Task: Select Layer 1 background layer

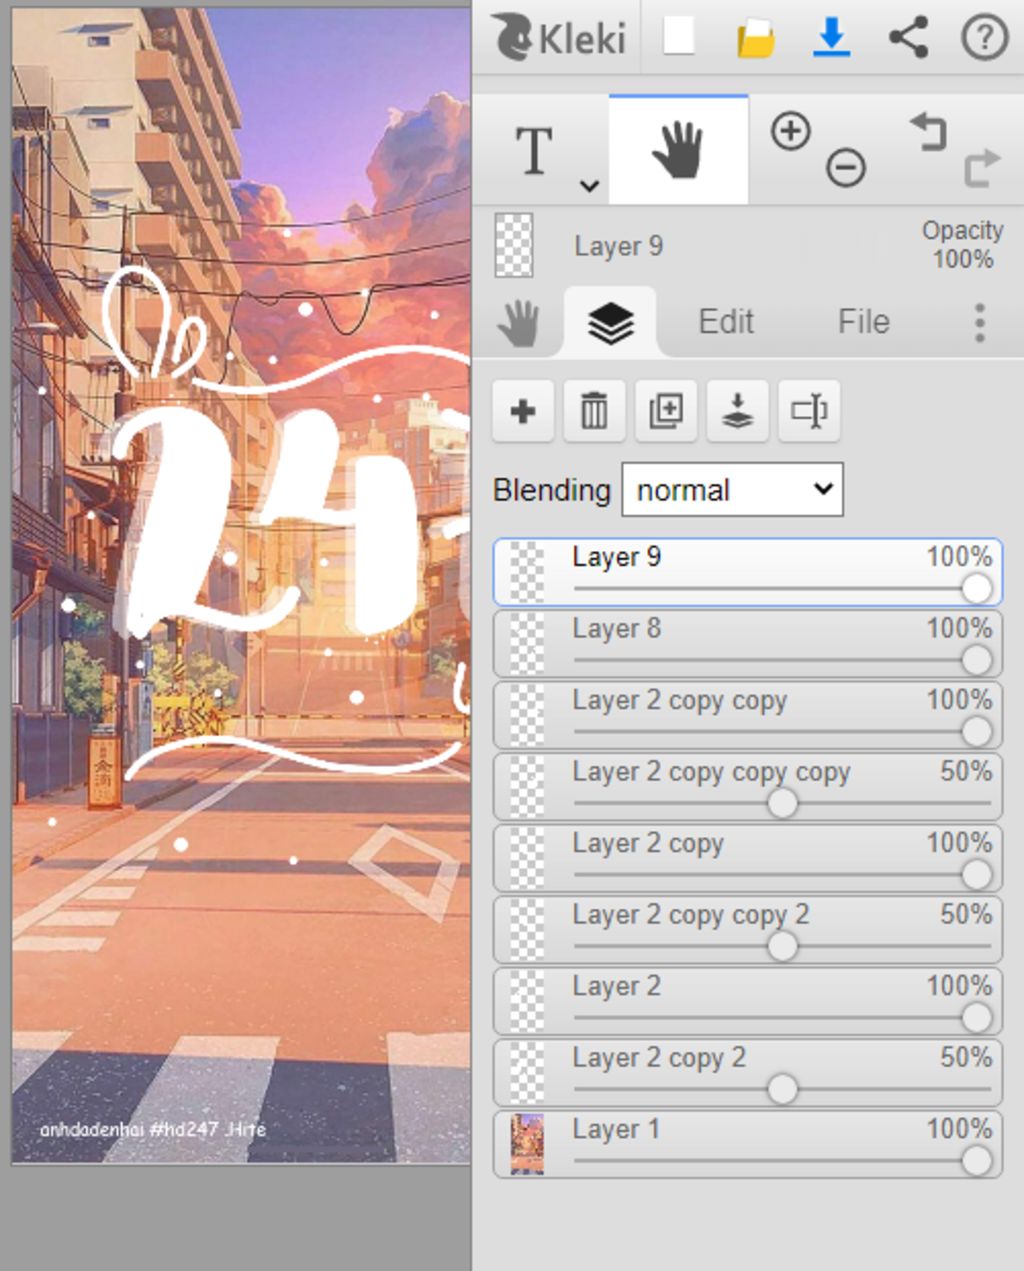Action: point(747,1145)
